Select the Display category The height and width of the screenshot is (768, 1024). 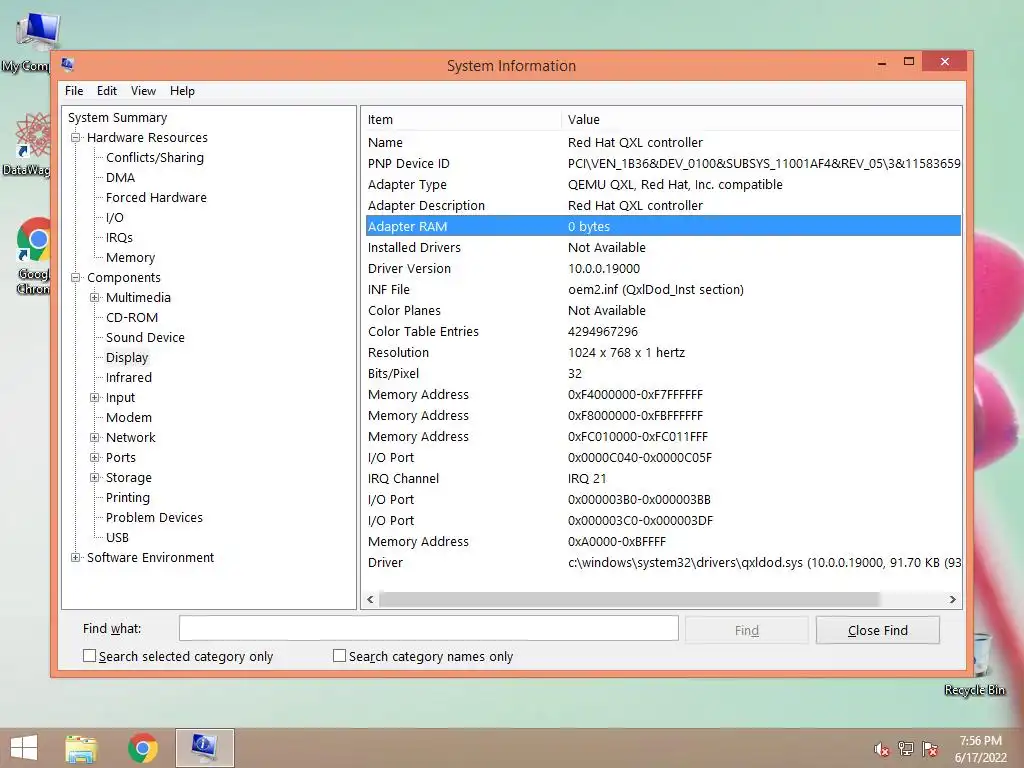[x=127, y=358]
